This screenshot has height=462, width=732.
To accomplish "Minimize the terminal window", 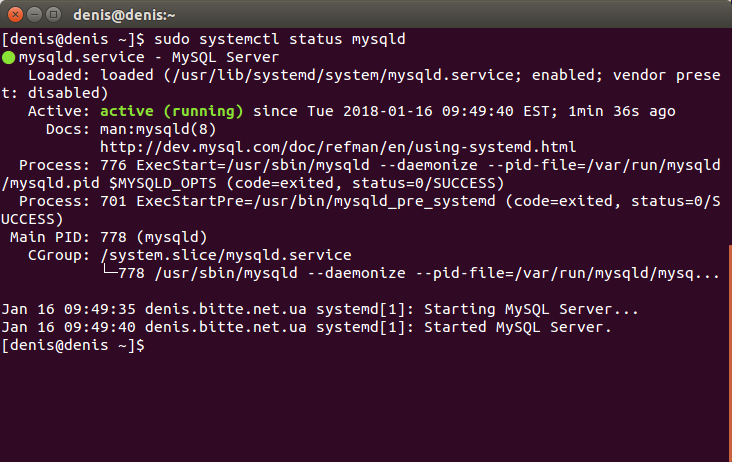I will tap(35, 15).
